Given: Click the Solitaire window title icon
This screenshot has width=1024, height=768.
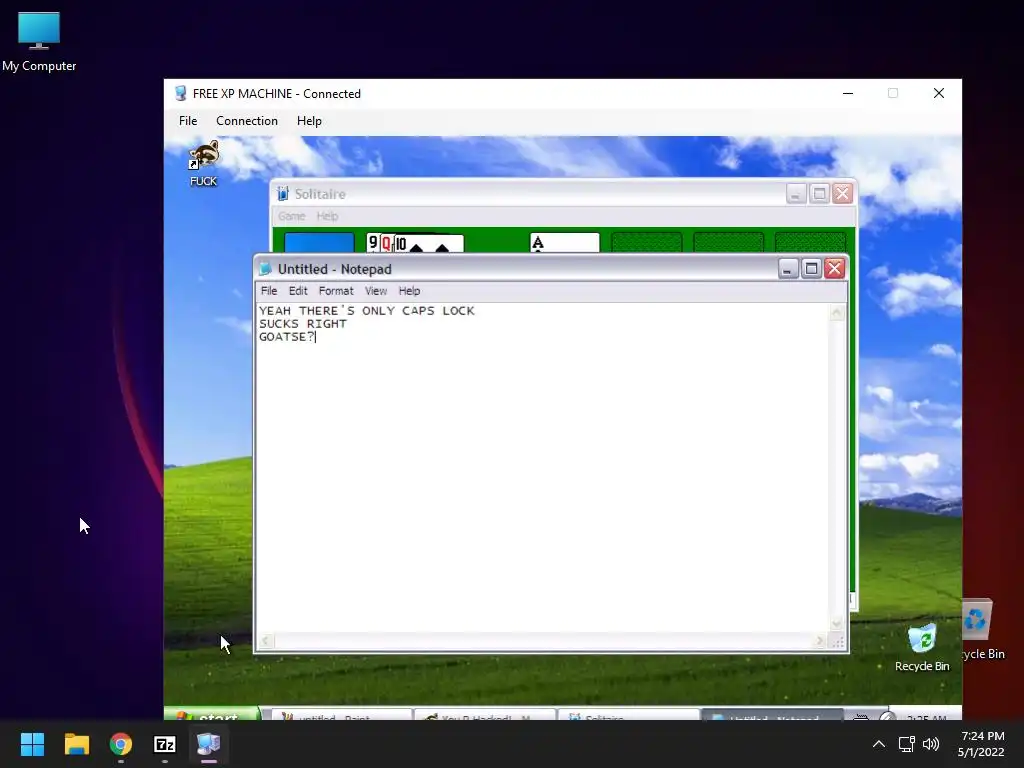Looking at the screenshot, I should [x=283, y=194].
